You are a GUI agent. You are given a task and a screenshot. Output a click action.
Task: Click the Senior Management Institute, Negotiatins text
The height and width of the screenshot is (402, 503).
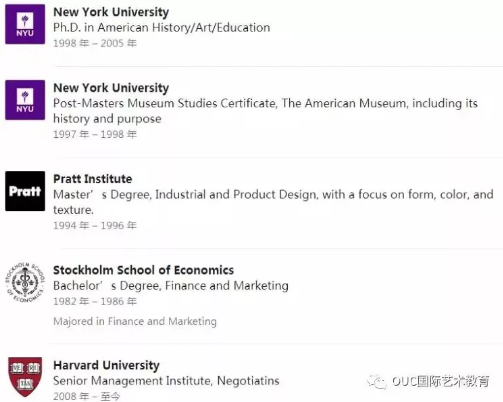pos(166,381)
